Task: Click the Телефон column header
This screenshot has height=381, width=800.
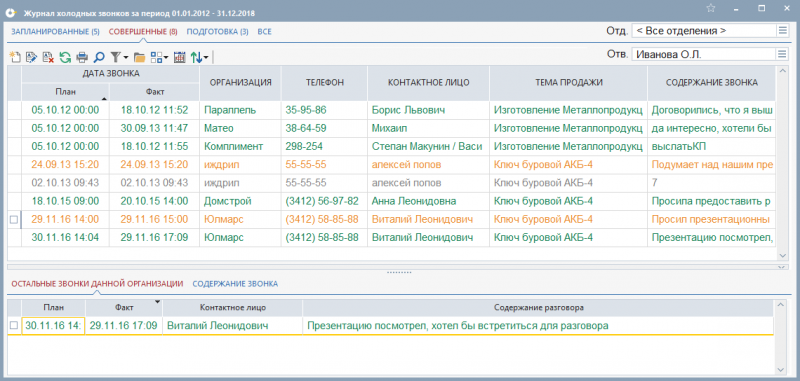Action: (x=324, y=82)
